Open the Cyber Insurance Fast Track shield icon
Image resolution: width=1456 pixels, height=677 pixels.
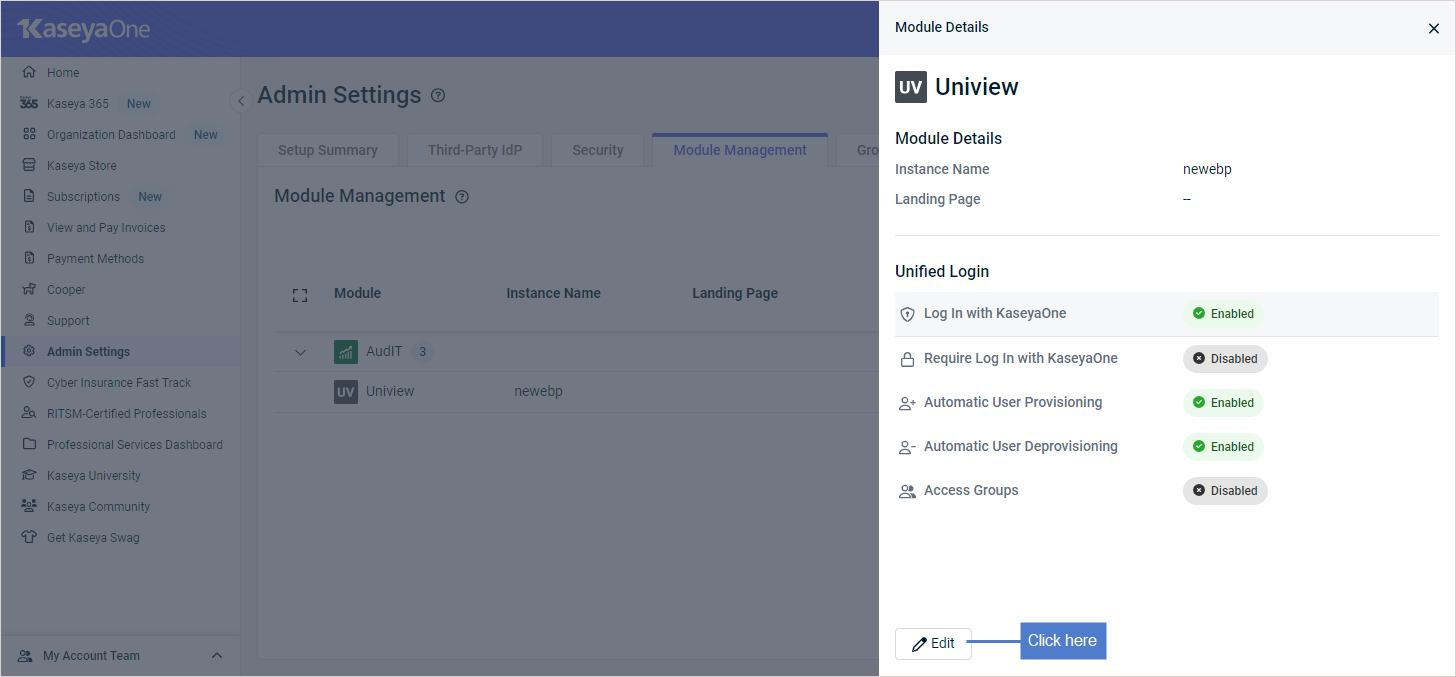click(29, 382)
